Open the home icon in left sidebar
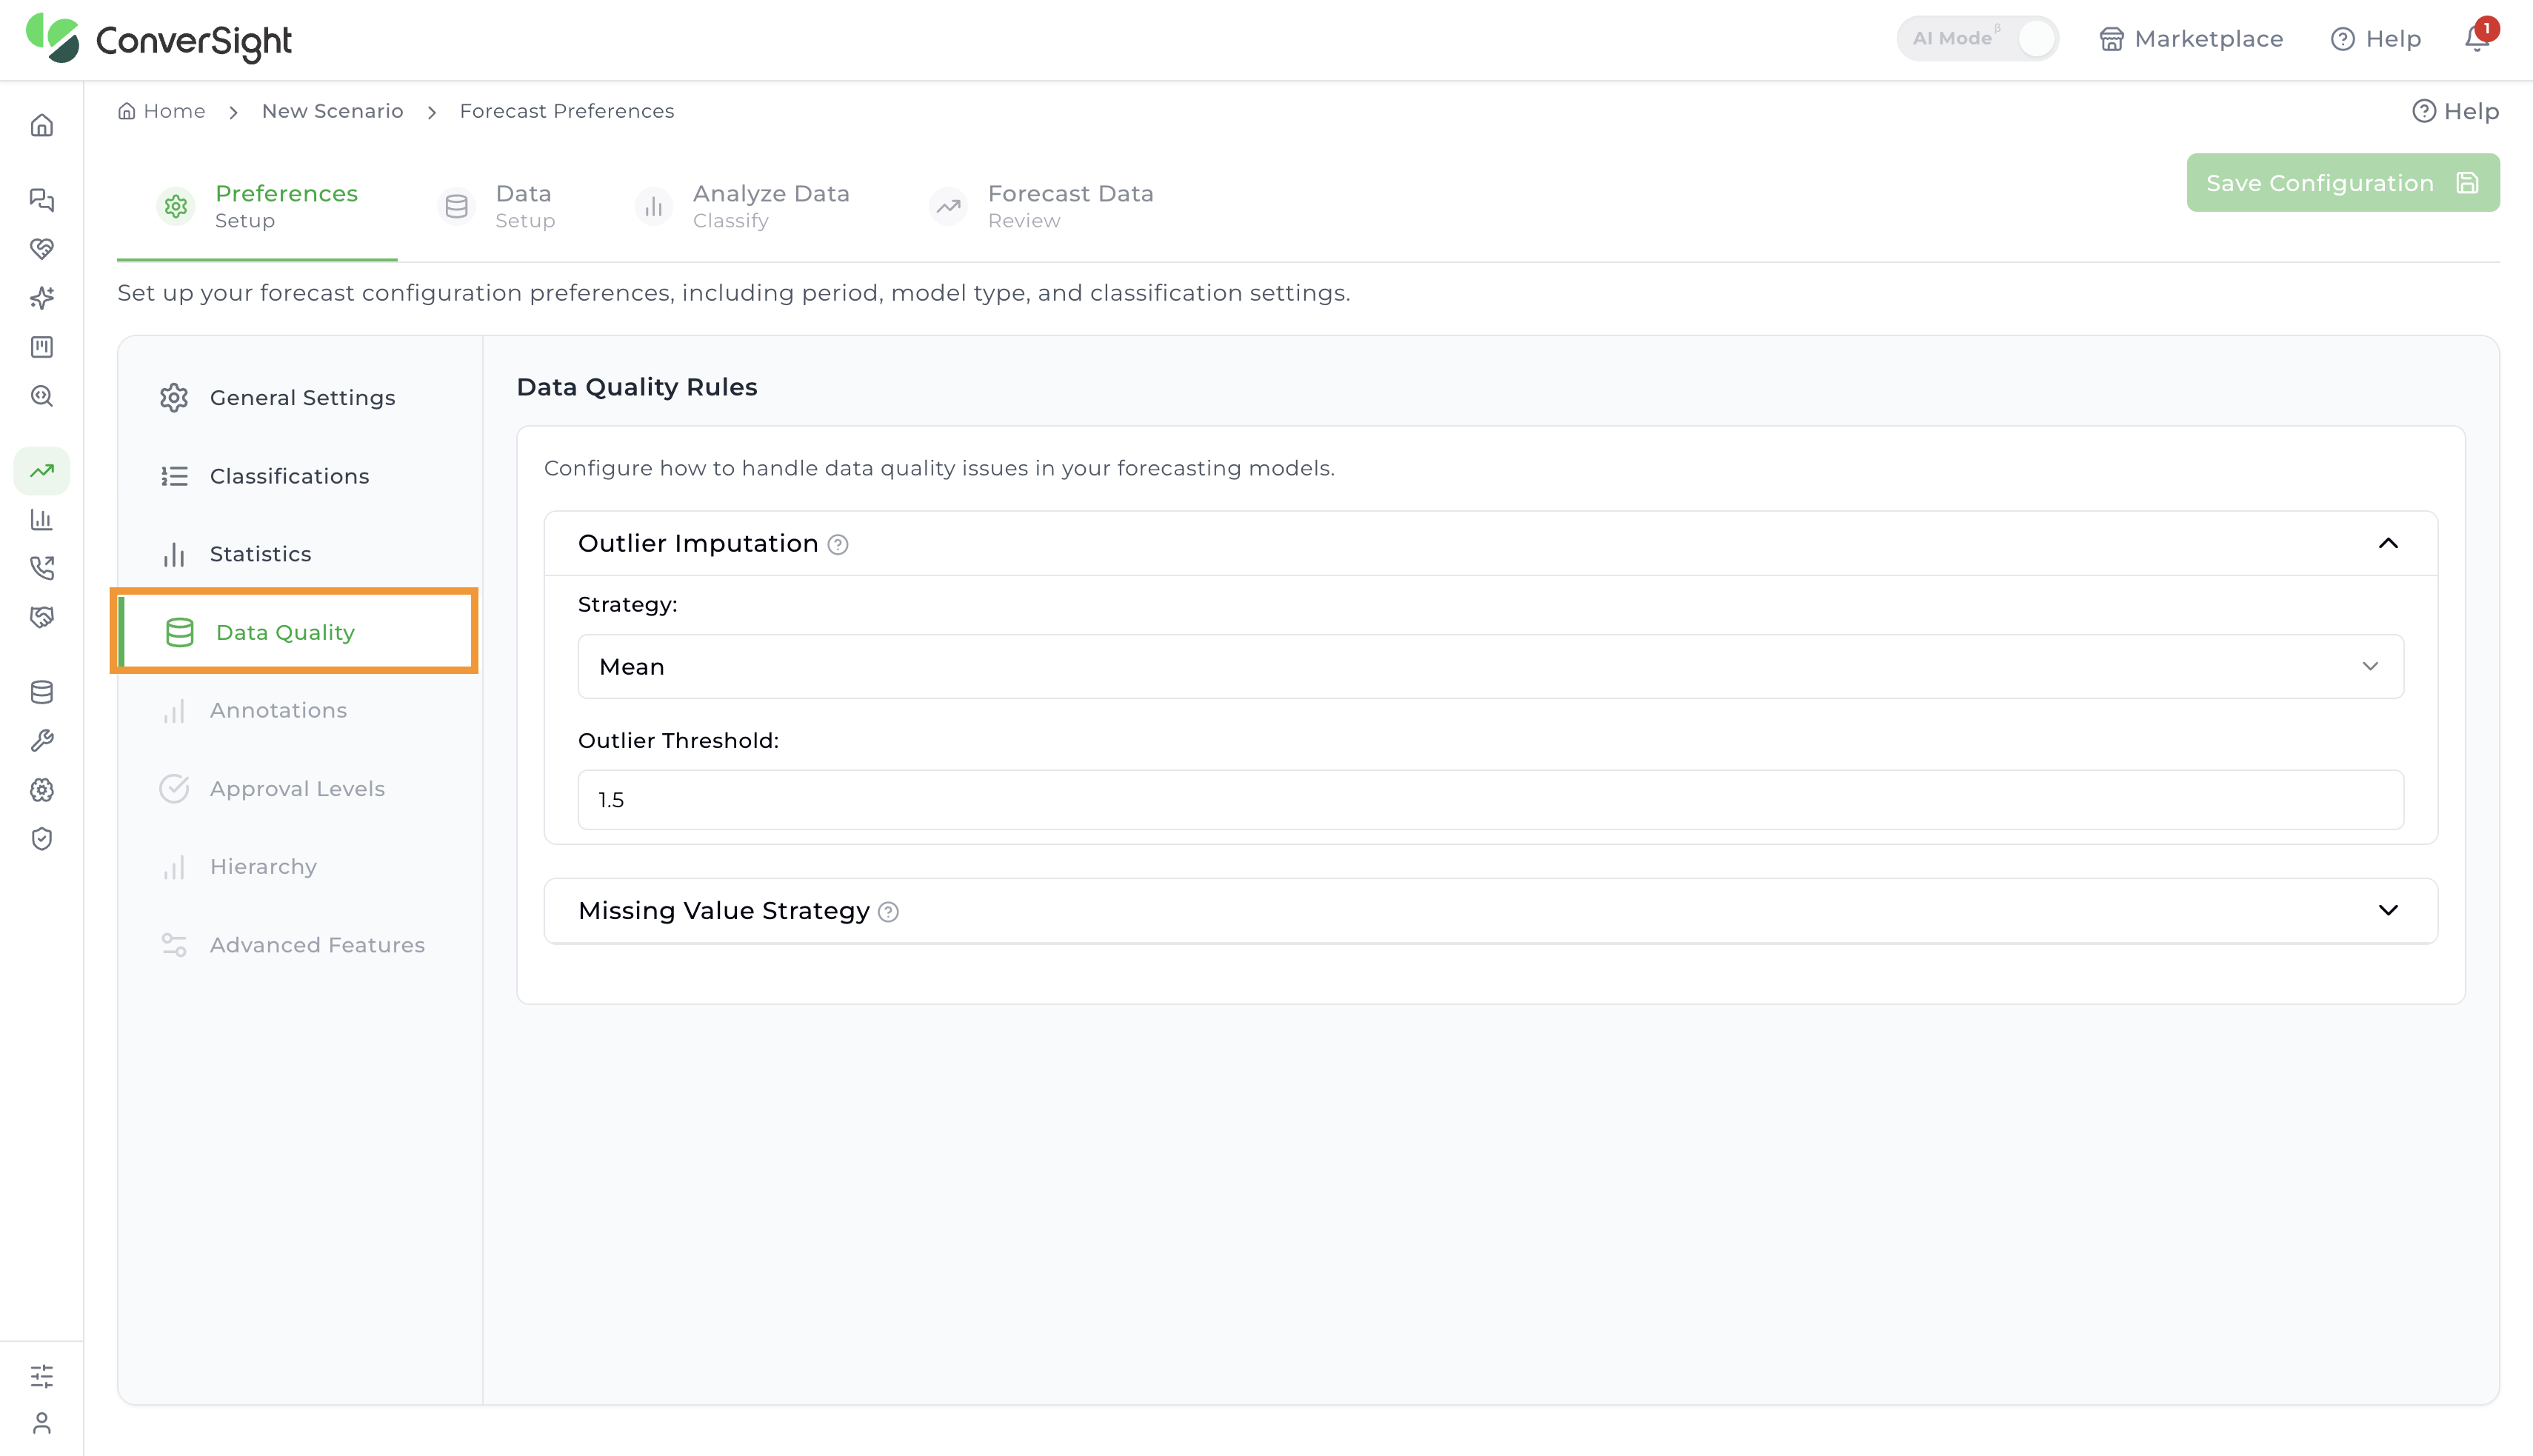This screenshot has width=2533, height=1456. (41, 125)
